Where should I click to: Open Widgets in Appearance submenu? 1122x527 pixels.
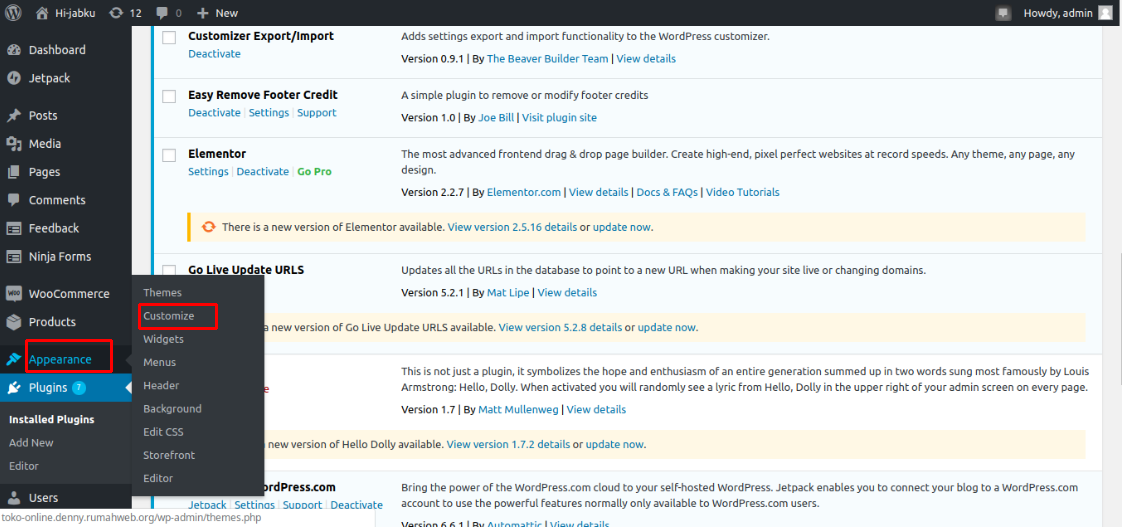[x=163, y=339]
